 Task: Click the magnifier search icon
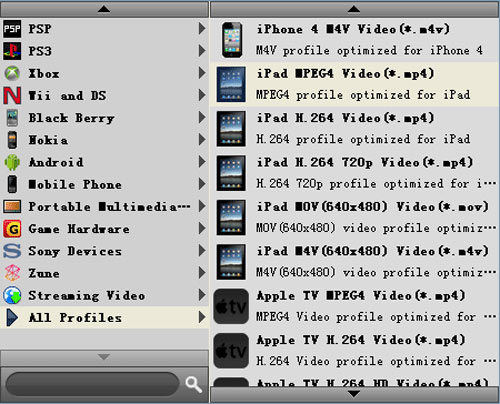coord(194,385)
